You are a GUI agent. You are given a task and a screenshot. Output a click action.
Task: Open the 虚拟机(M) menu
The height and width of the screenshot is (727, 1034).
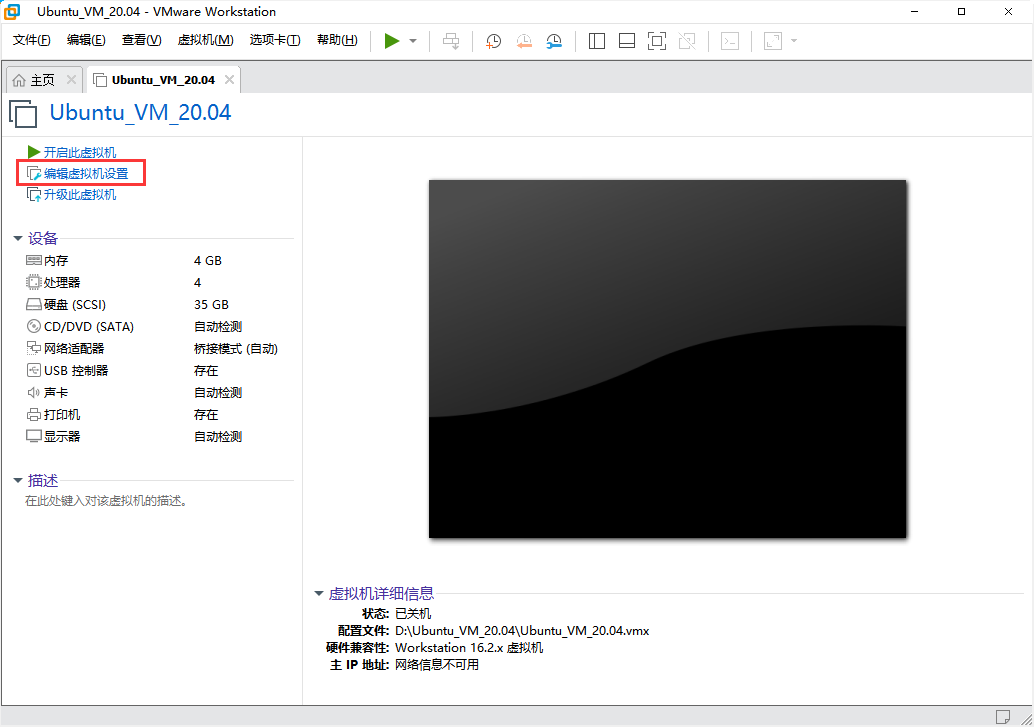click(x=206, y=40)
